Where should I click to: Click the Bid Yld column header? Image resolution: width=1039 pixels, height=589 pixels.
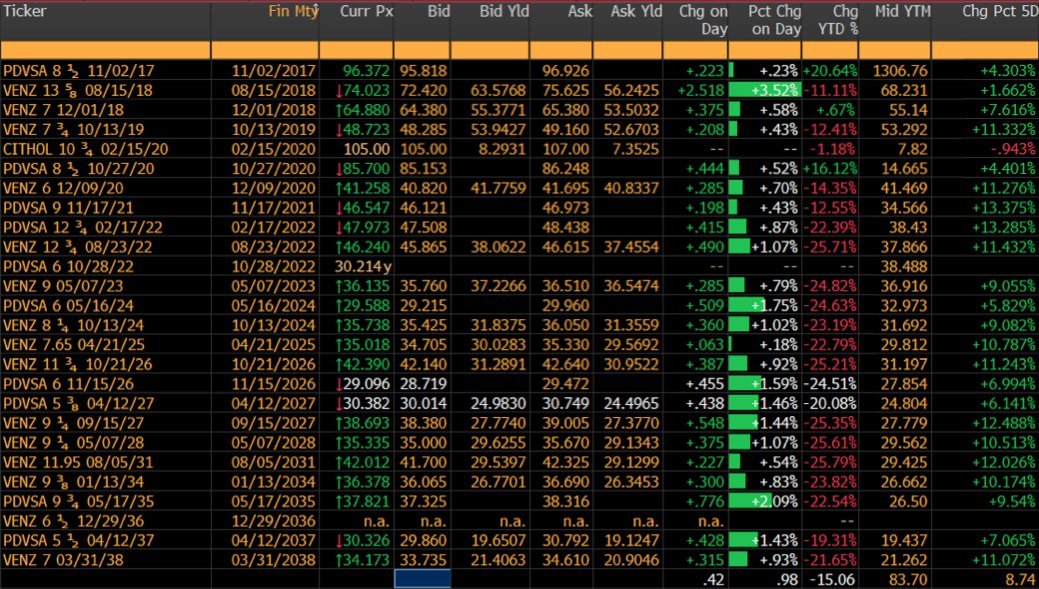click(504, 11)
